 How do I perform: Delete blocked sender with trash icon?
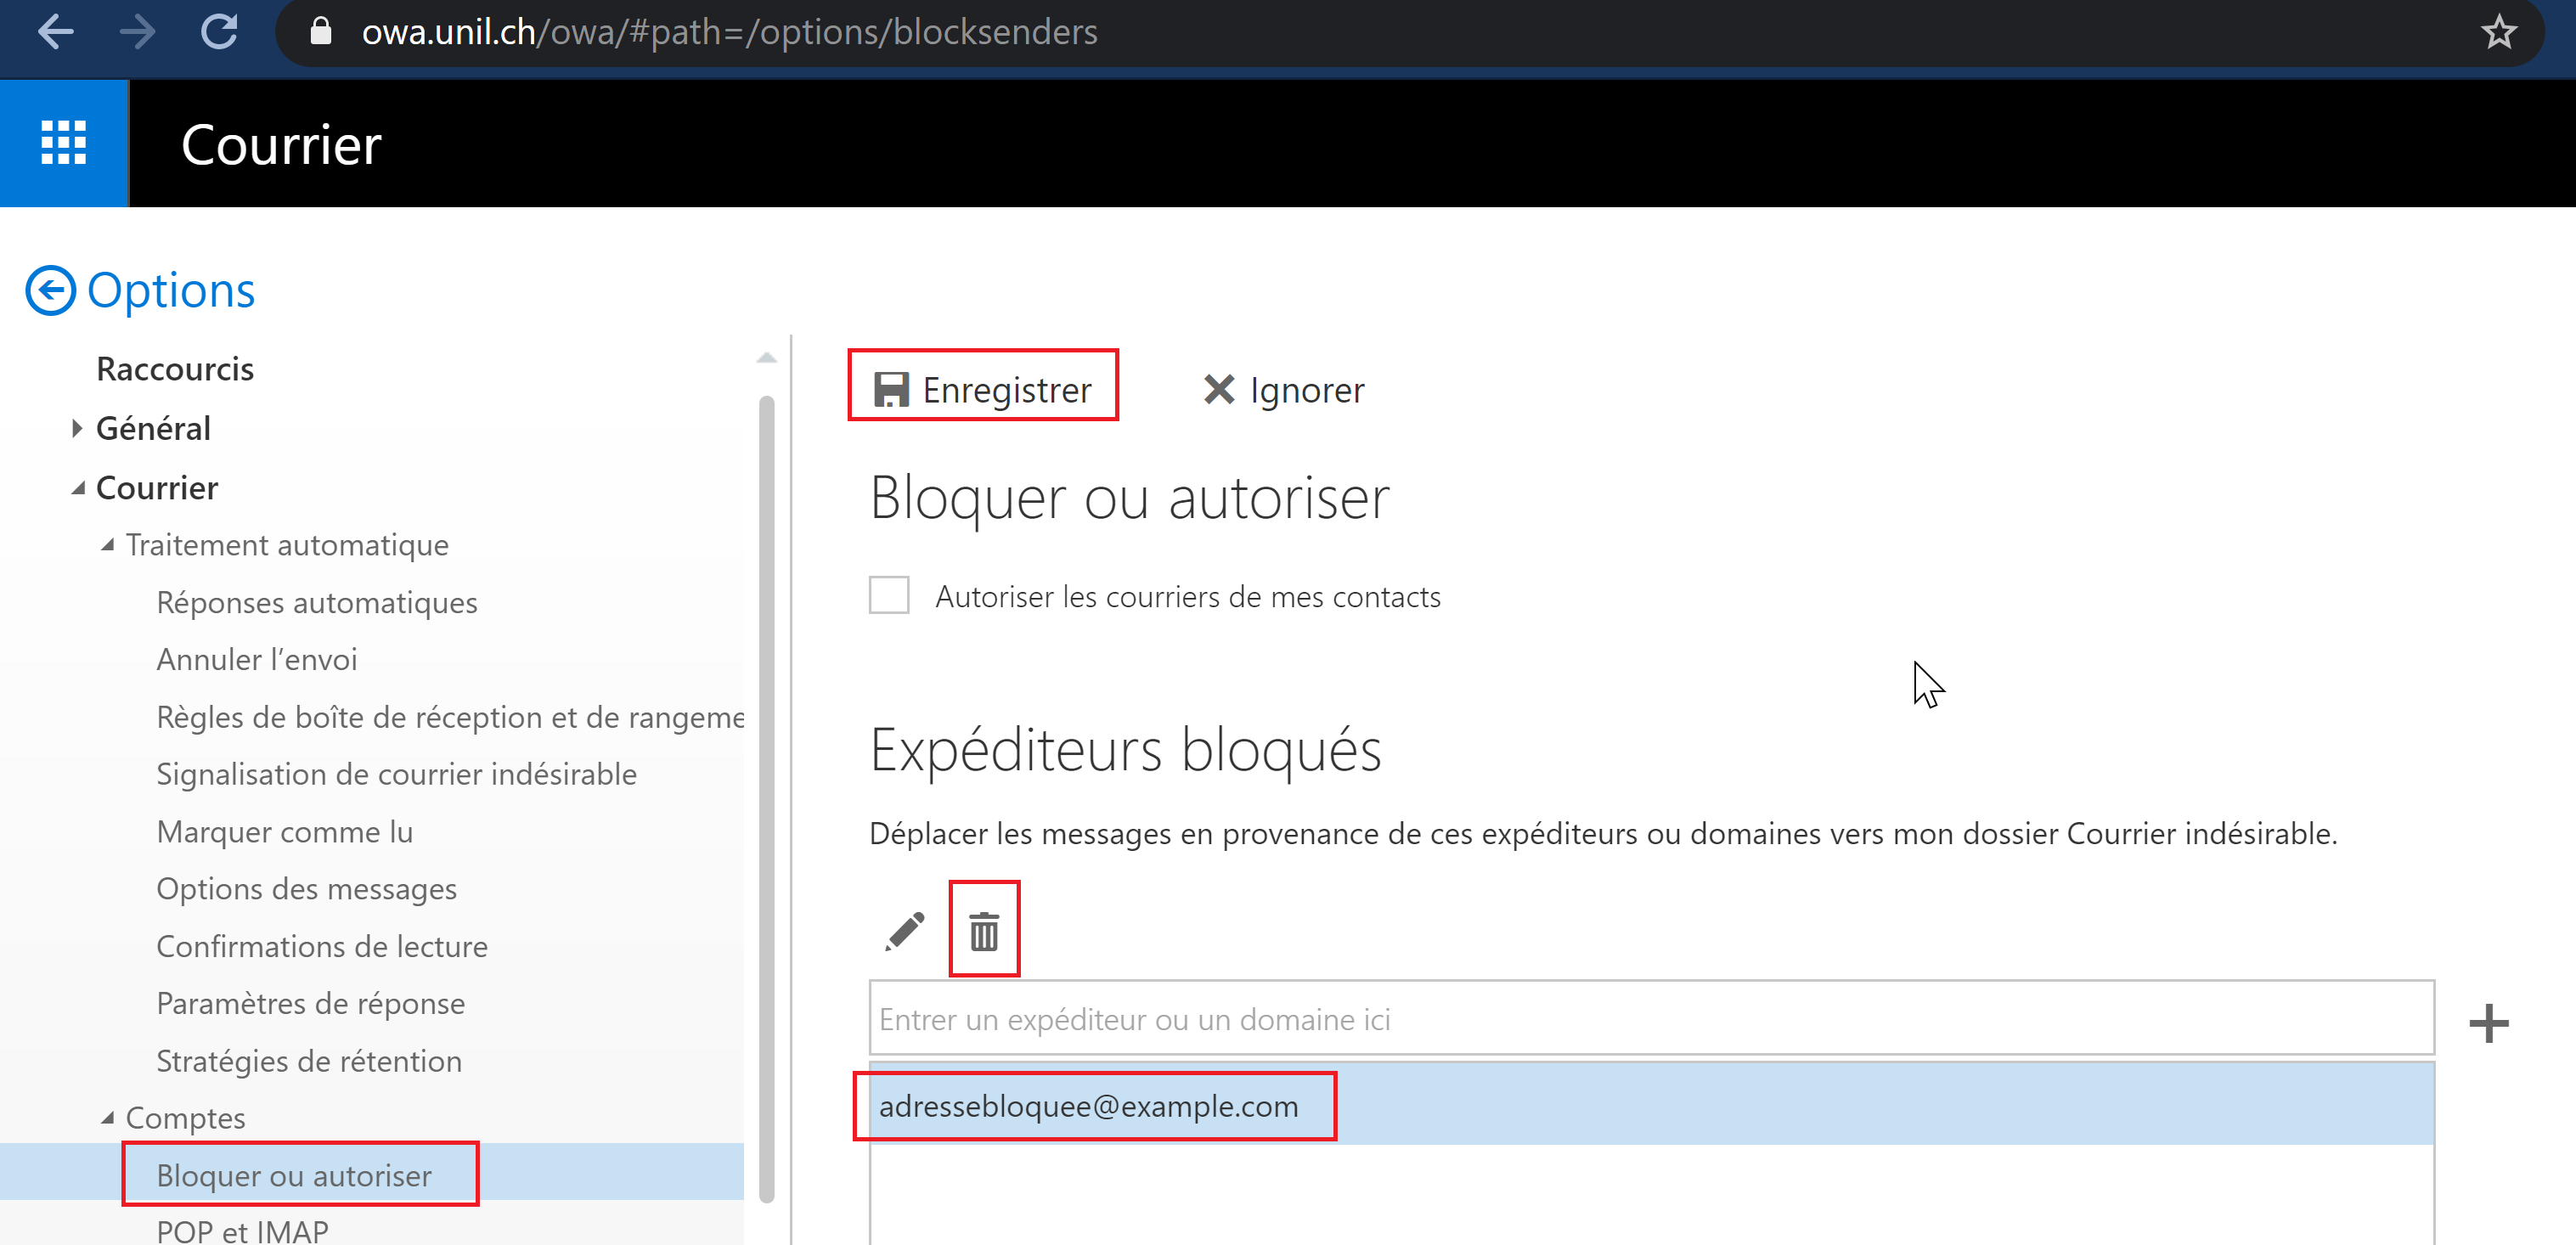[984, 931]
